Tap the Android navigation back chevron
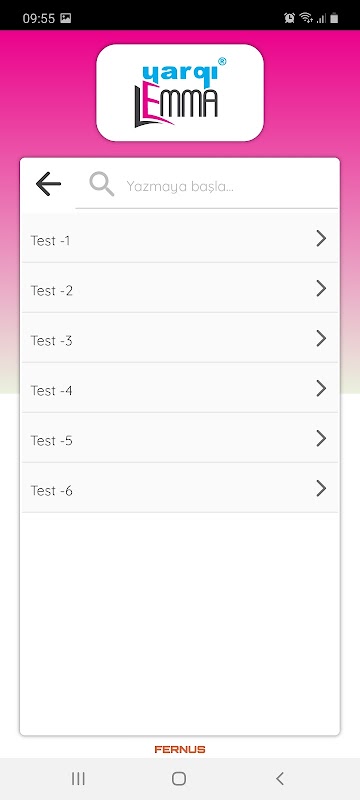The image size is (360, 800). tap(279, 779)
